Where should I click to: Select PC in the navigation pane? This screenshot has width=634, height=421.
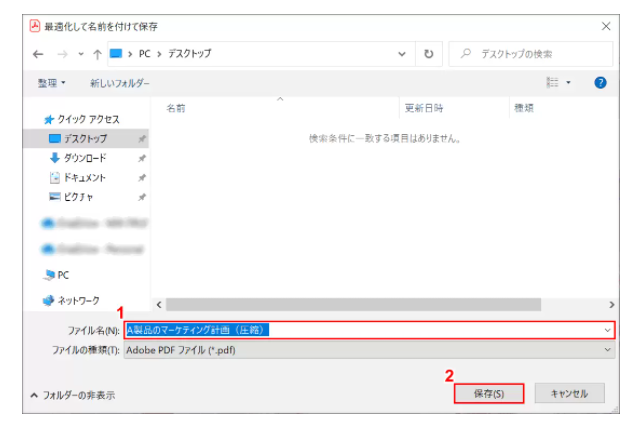coord(62,275)
